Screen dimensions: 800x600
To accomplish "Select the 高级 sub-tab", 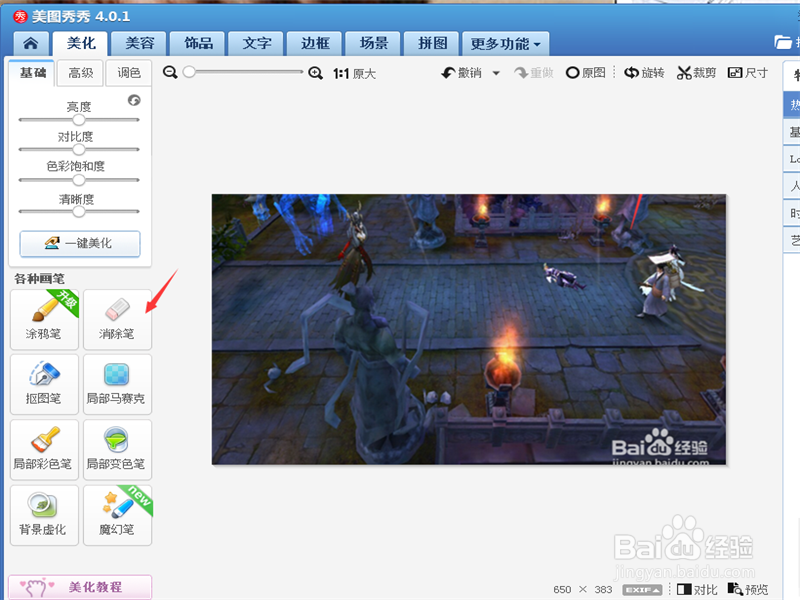I will [x=81, y=73].
